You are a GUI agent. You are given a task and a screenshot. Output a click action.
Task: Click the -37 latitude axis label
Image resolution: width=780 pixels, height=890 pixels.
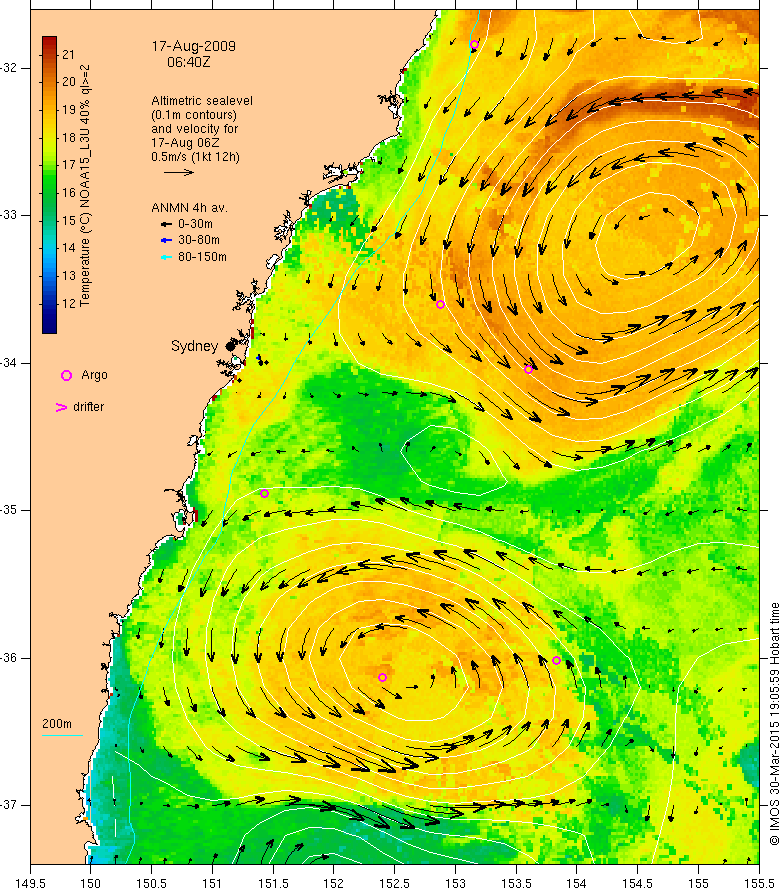(x=9, y=805)
